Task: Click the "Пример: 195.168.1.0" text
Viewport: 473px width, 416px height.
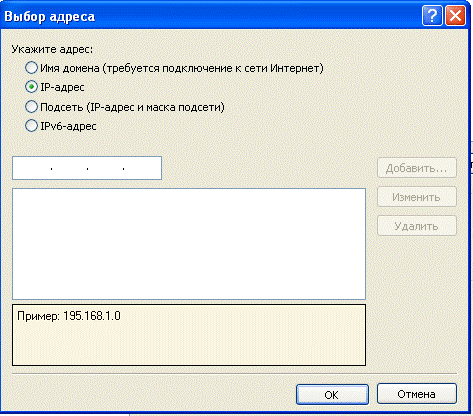Action: pyautogui.click(x=69, y=316)
